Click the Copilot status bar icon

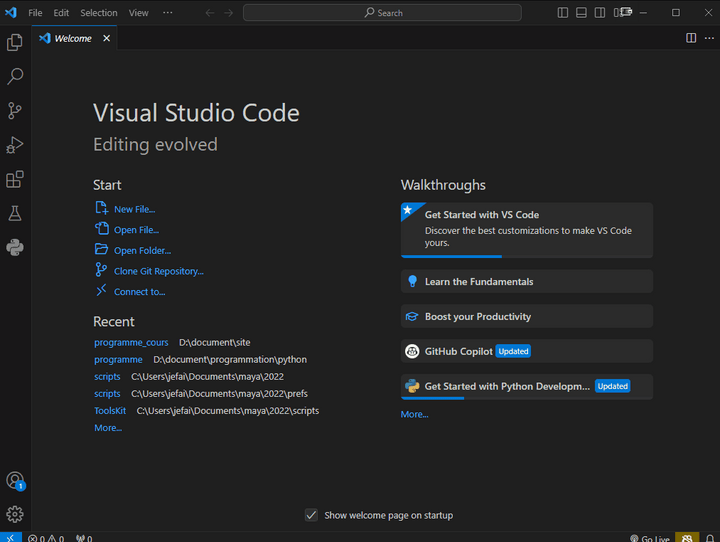687,538
